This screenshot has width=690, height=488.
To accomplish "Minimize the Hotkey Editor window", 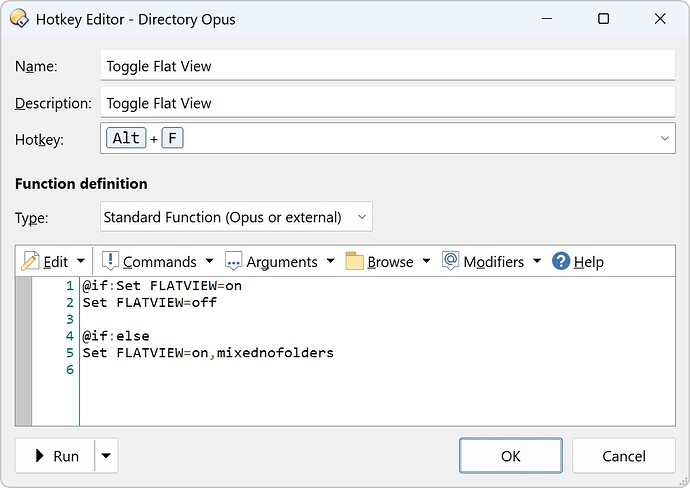I will 547,18.
